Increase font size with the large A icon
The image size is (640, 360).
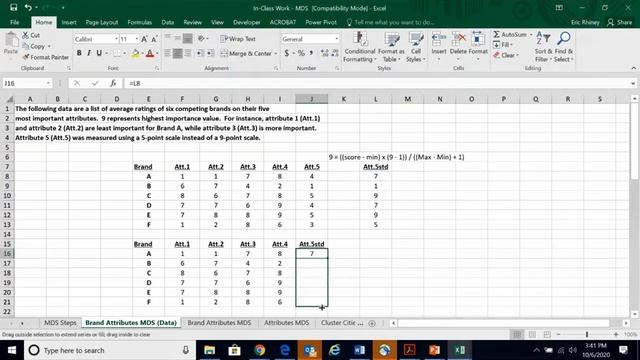pyautogui.click(x=144, y=39)
